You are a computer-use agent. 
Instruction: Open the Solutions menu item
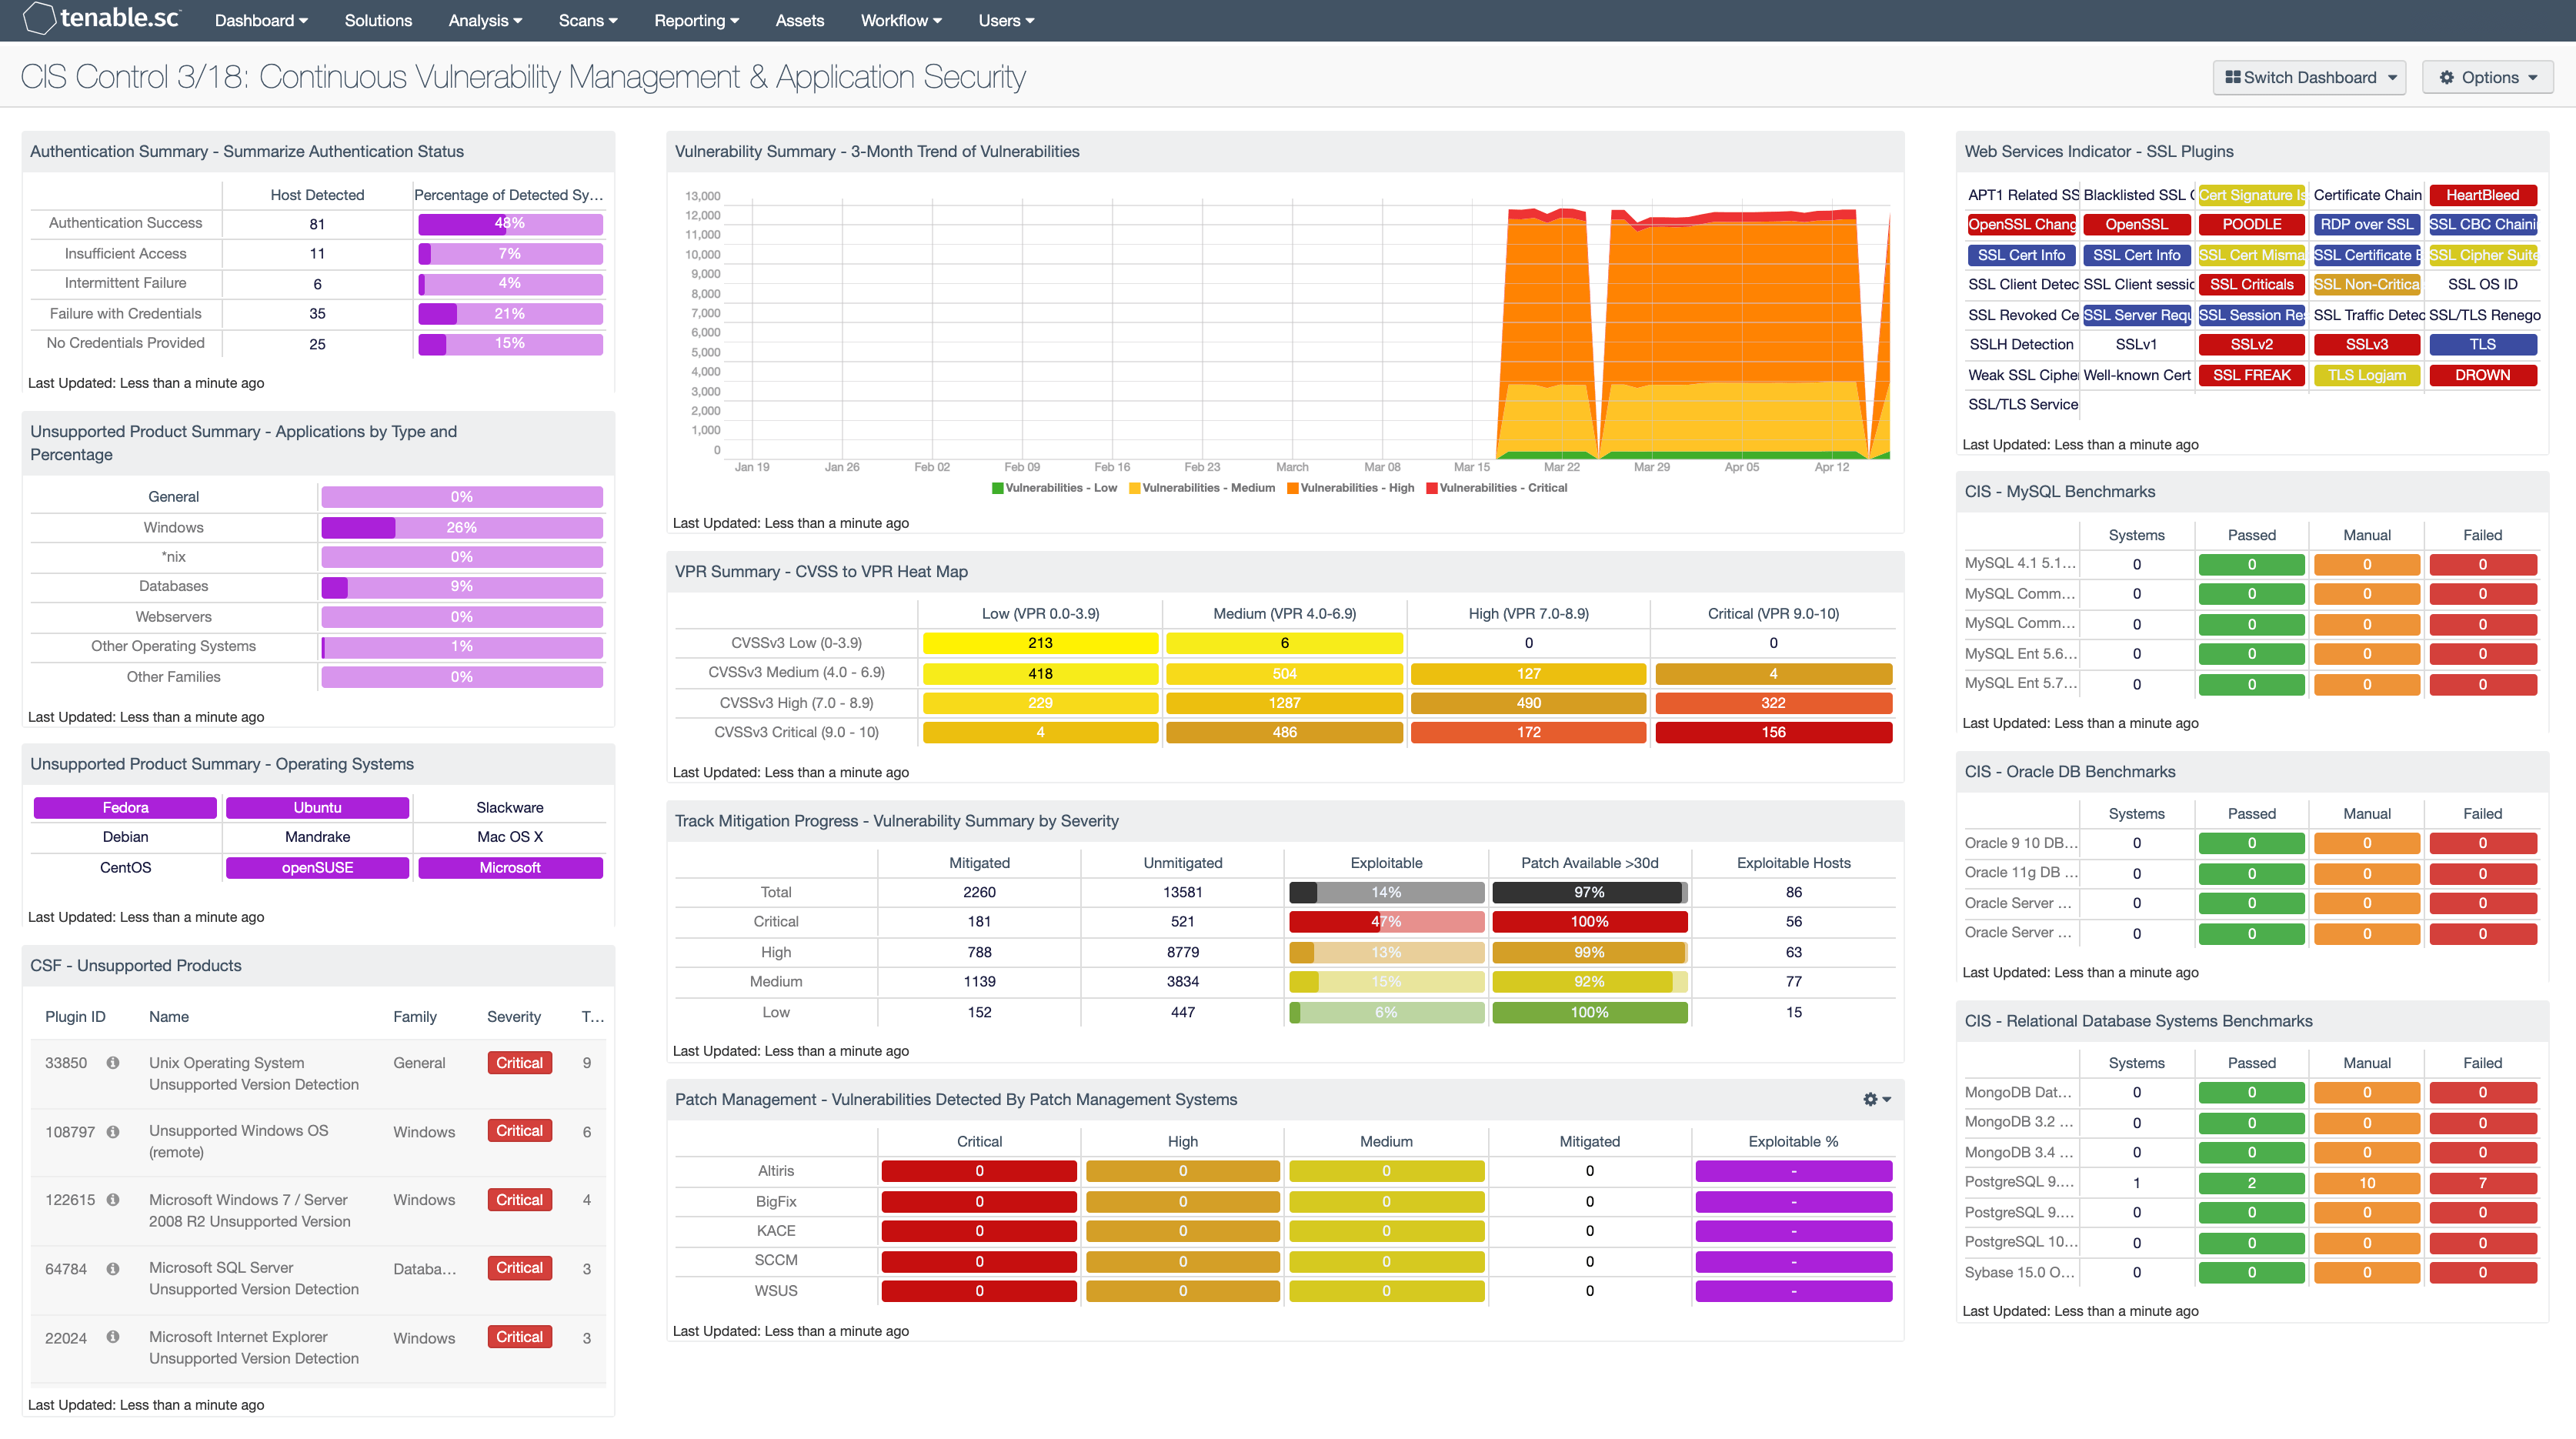[x=378, y=20]
